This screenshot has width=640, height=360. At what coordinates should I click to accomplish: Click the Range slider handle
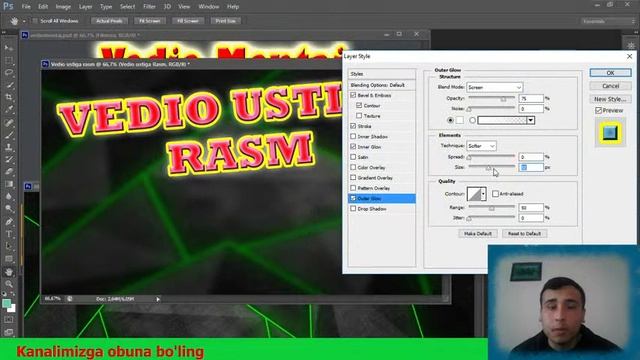click(x=491, y=209)
